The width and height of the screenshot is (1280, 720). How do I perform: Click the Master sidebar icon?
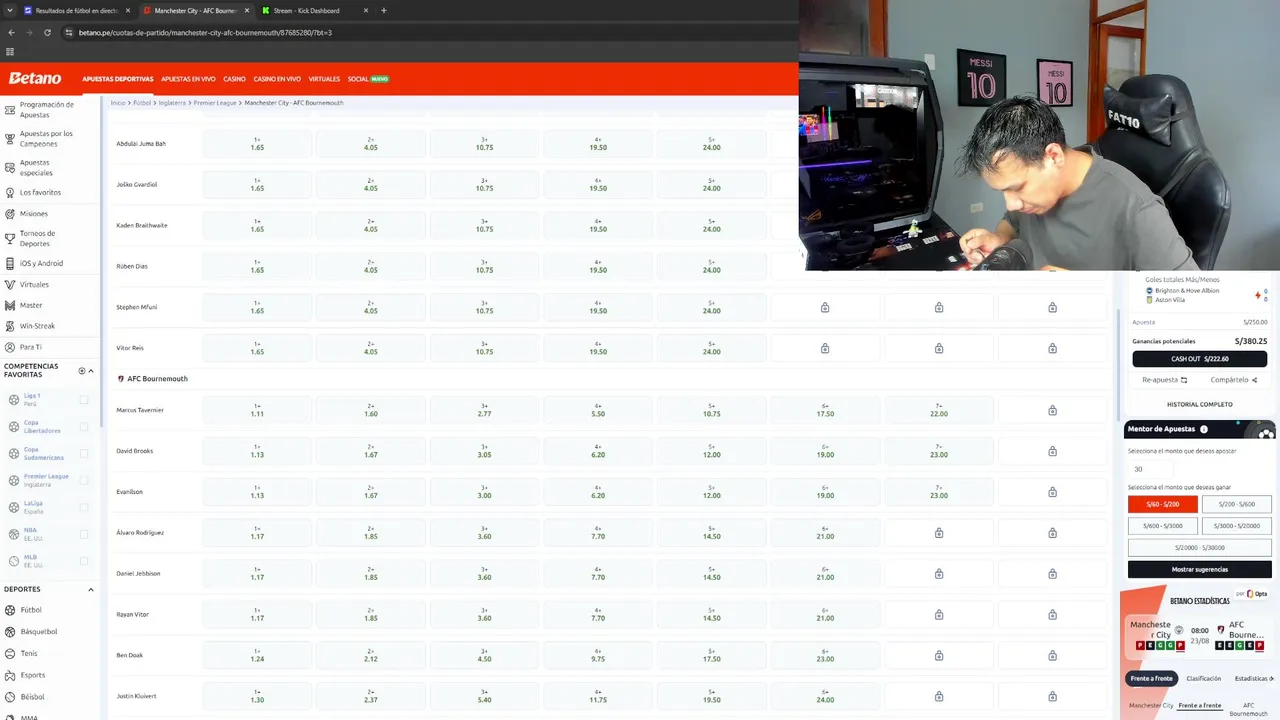[x=10, y=305]
